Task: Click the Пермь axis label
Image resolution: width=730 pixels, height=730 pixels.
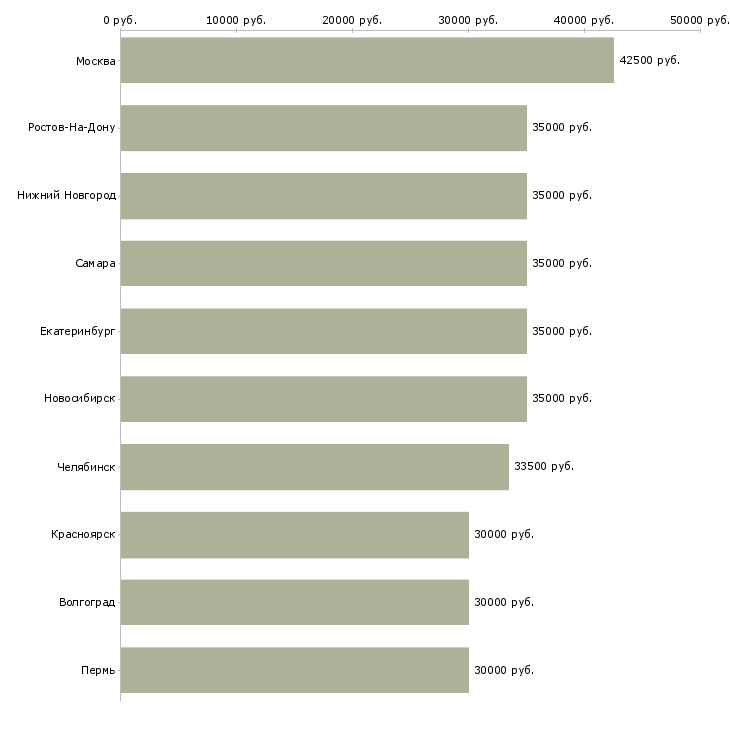Action: [98, 670]
